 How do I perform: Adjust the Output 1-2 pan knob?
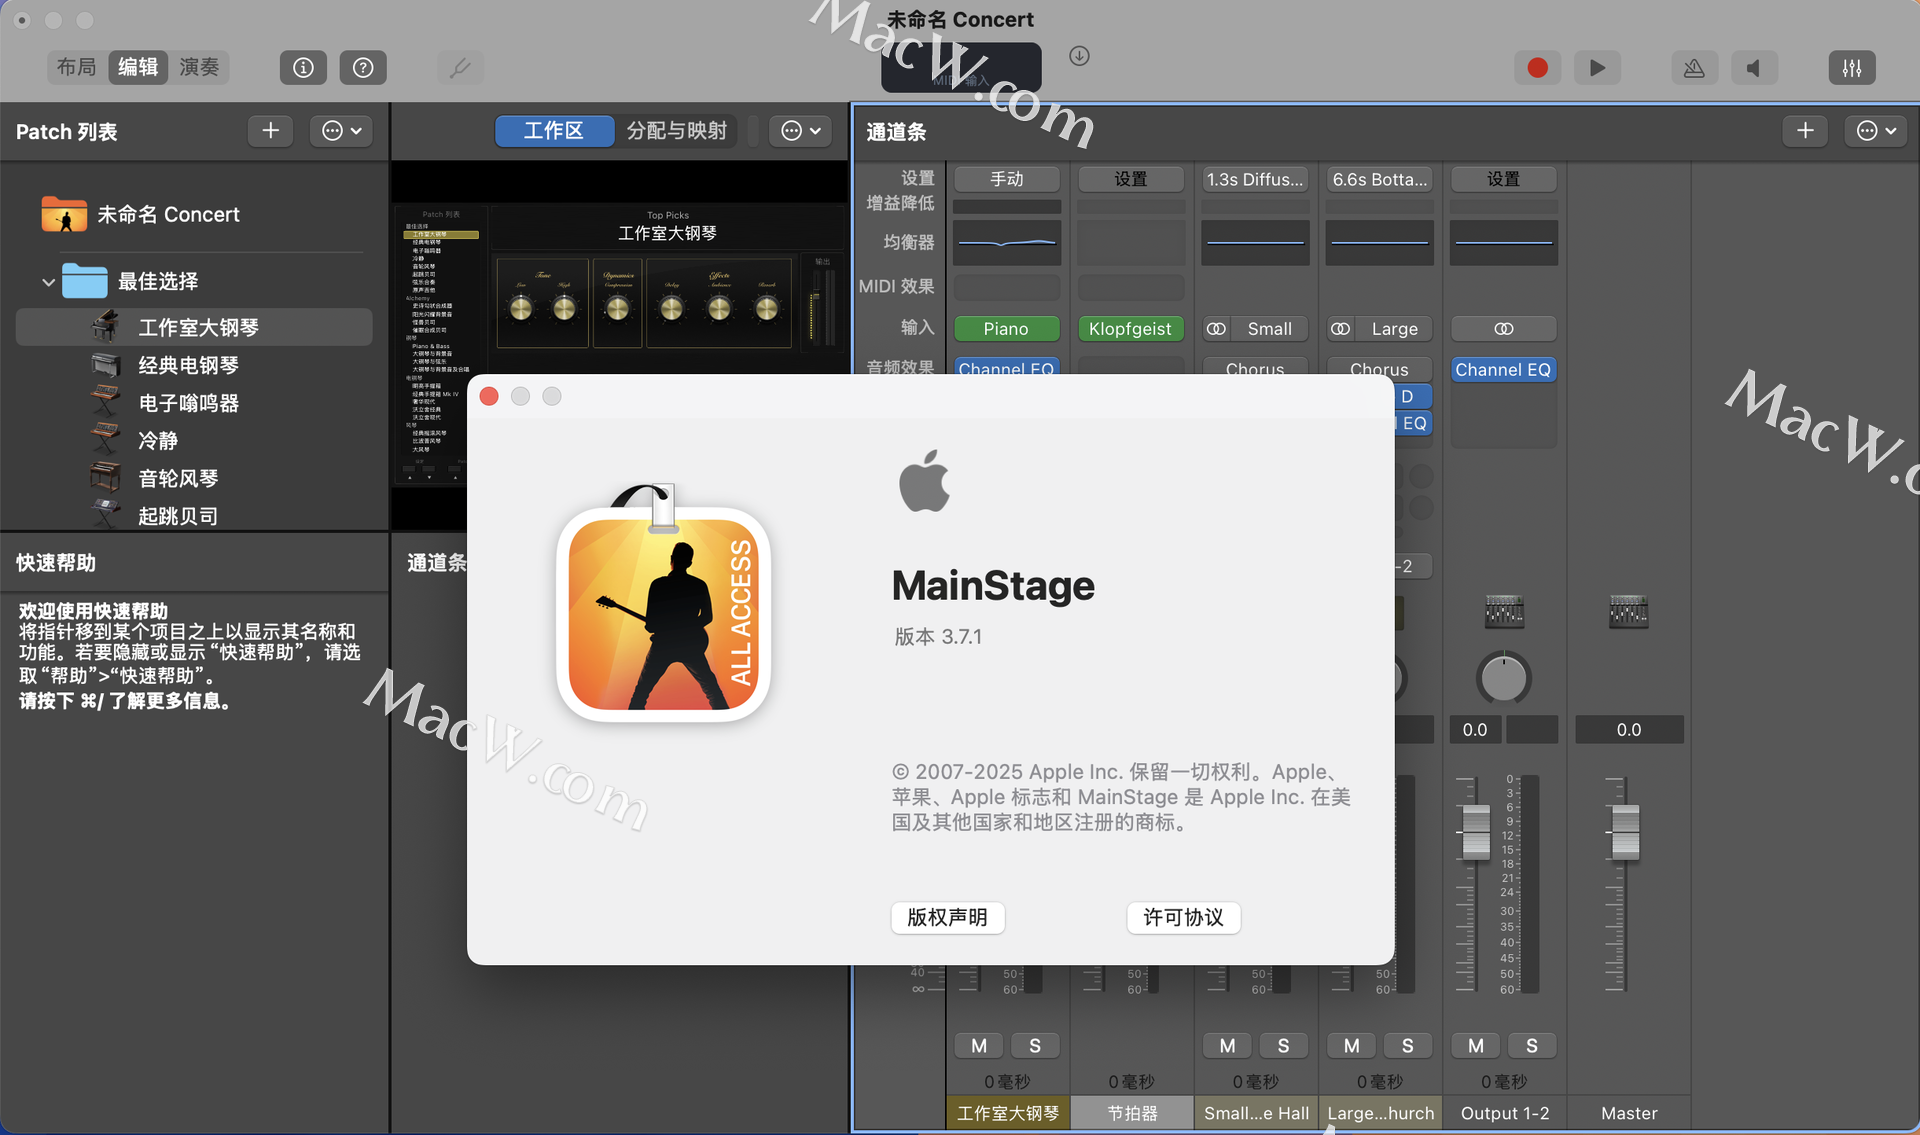(x=1503, y=678)
